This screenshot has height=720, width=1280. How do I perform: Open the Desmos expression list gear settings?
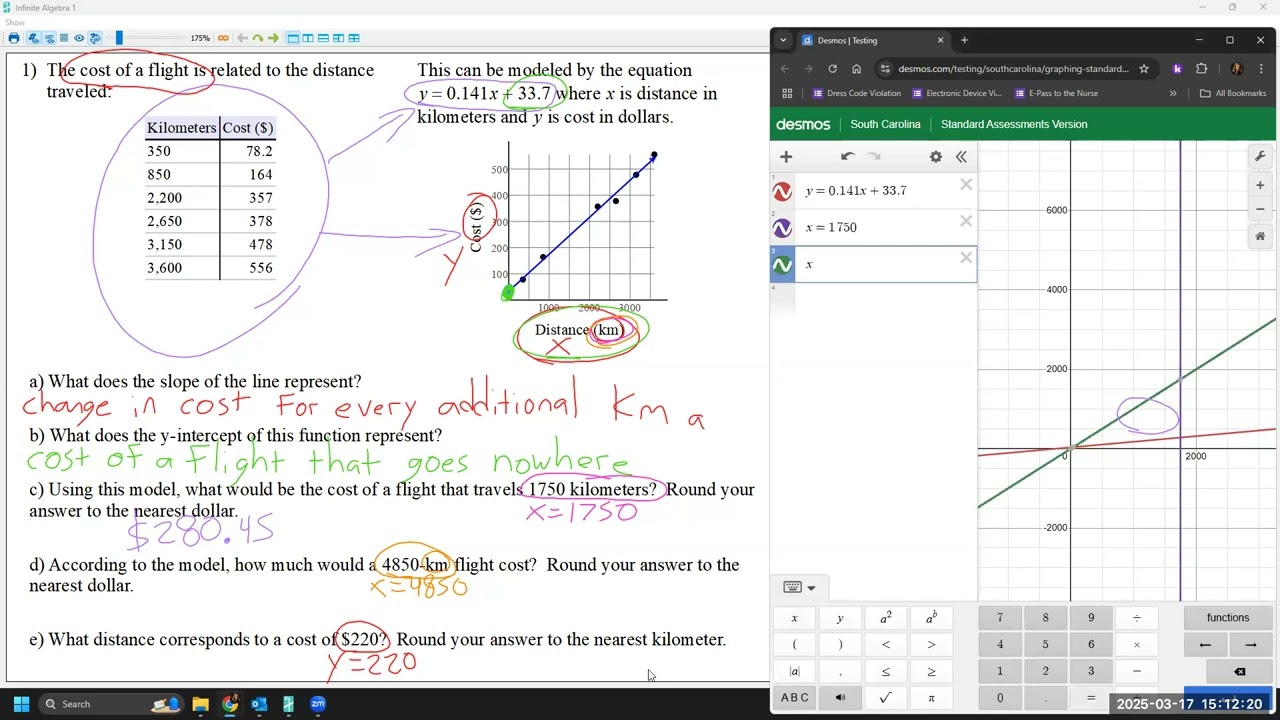[936, 157]
